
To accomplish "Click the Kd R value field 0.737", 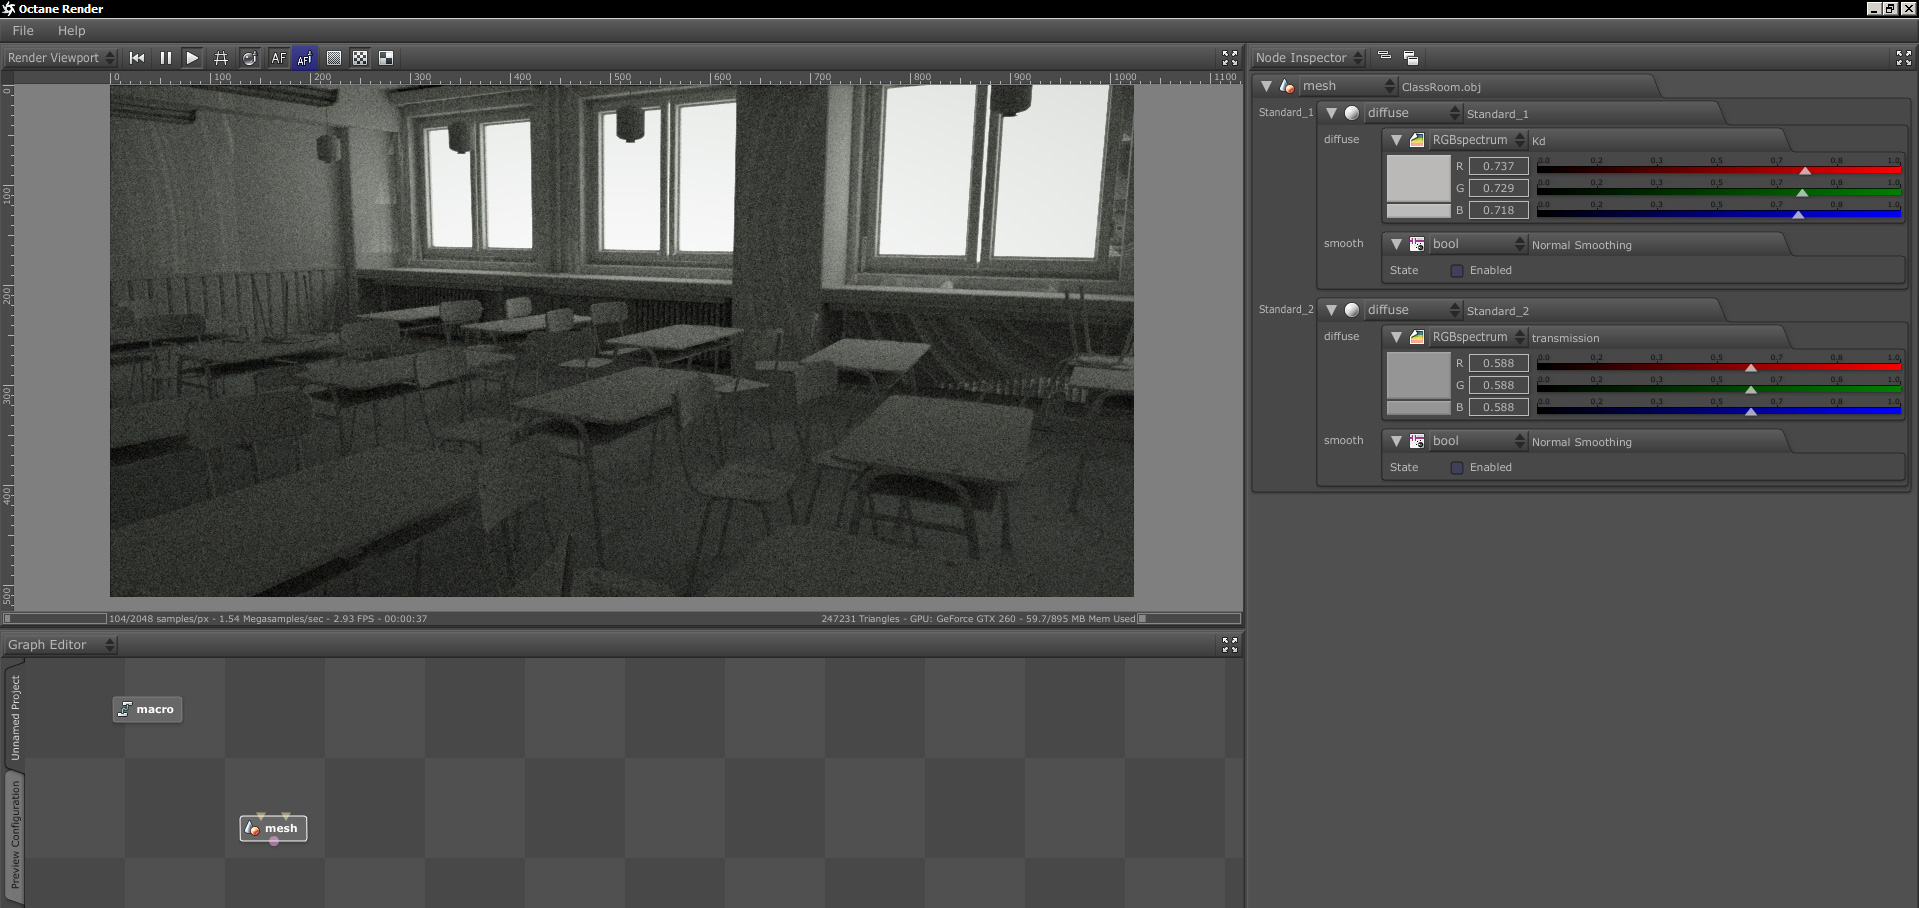I will 1498,167.
